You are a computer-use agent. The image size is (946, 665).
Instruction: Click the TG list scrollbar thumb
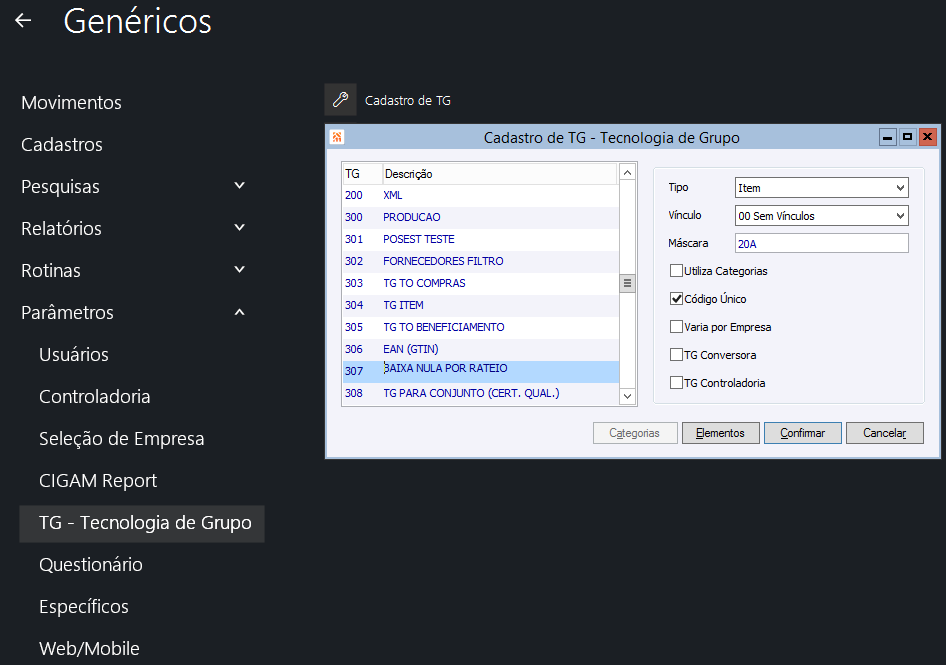627,283
